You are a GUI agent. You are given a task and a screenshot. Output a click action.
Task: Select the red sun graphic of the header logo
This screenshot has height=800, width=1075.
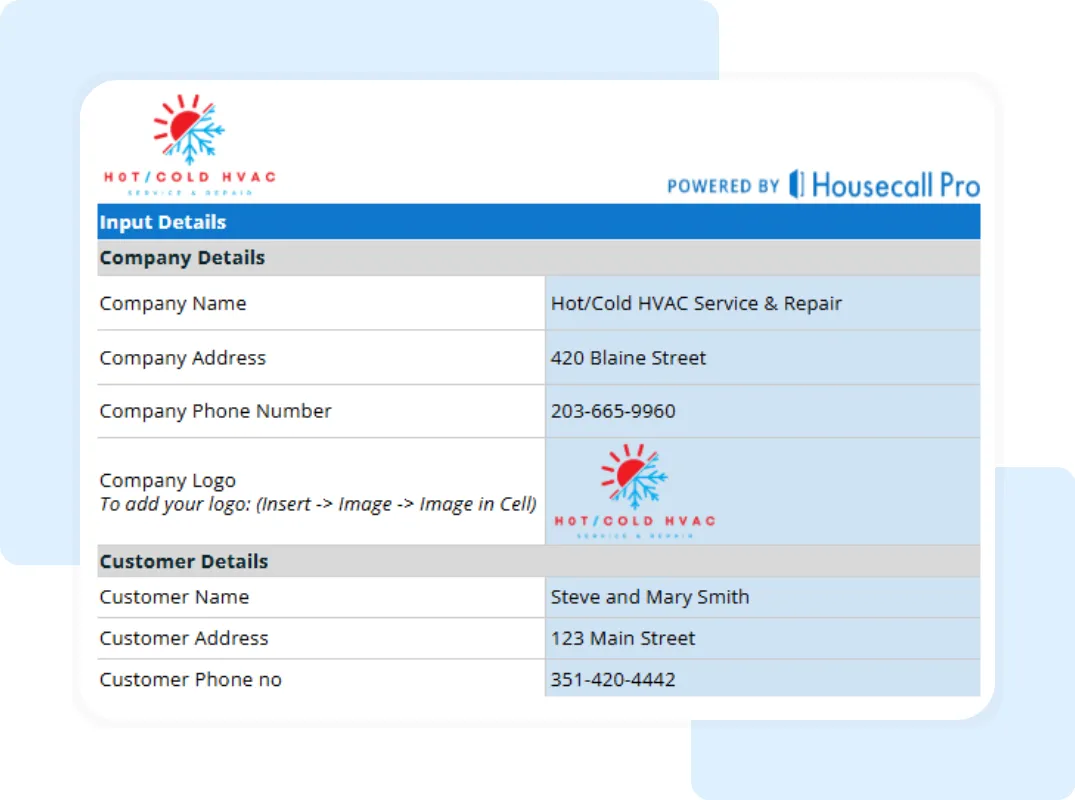(182, 122)
